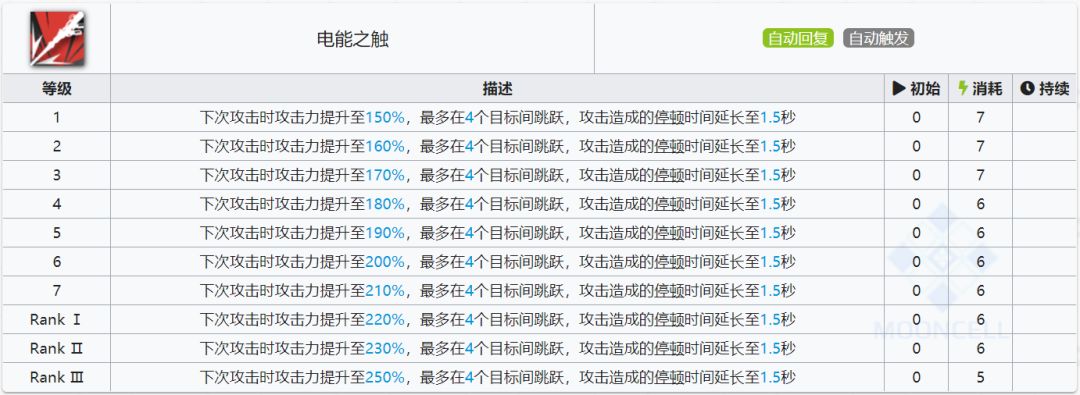Click the 150% value in level 1 row

point(385,117)
